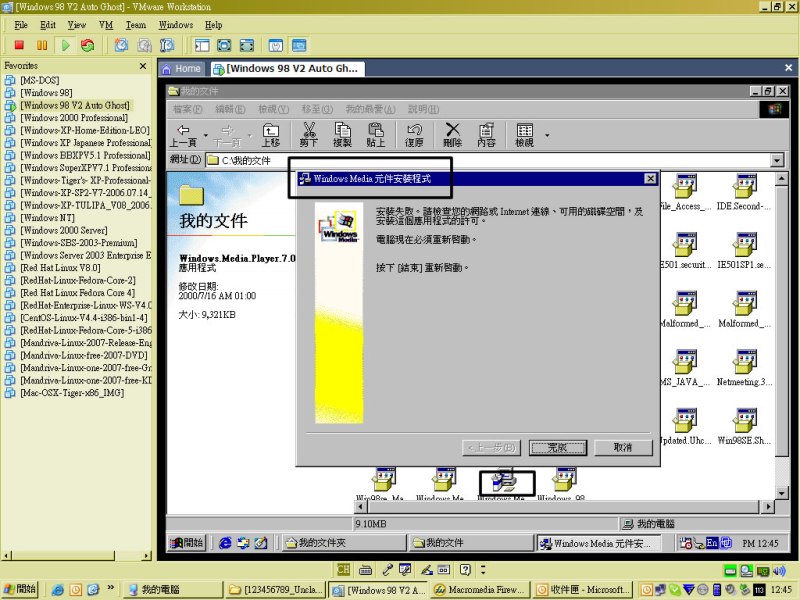The image size is (800, 600).
Task: Click the Favorites horizontal scrollbar right arrow
Action: click(x=147, y=556)
